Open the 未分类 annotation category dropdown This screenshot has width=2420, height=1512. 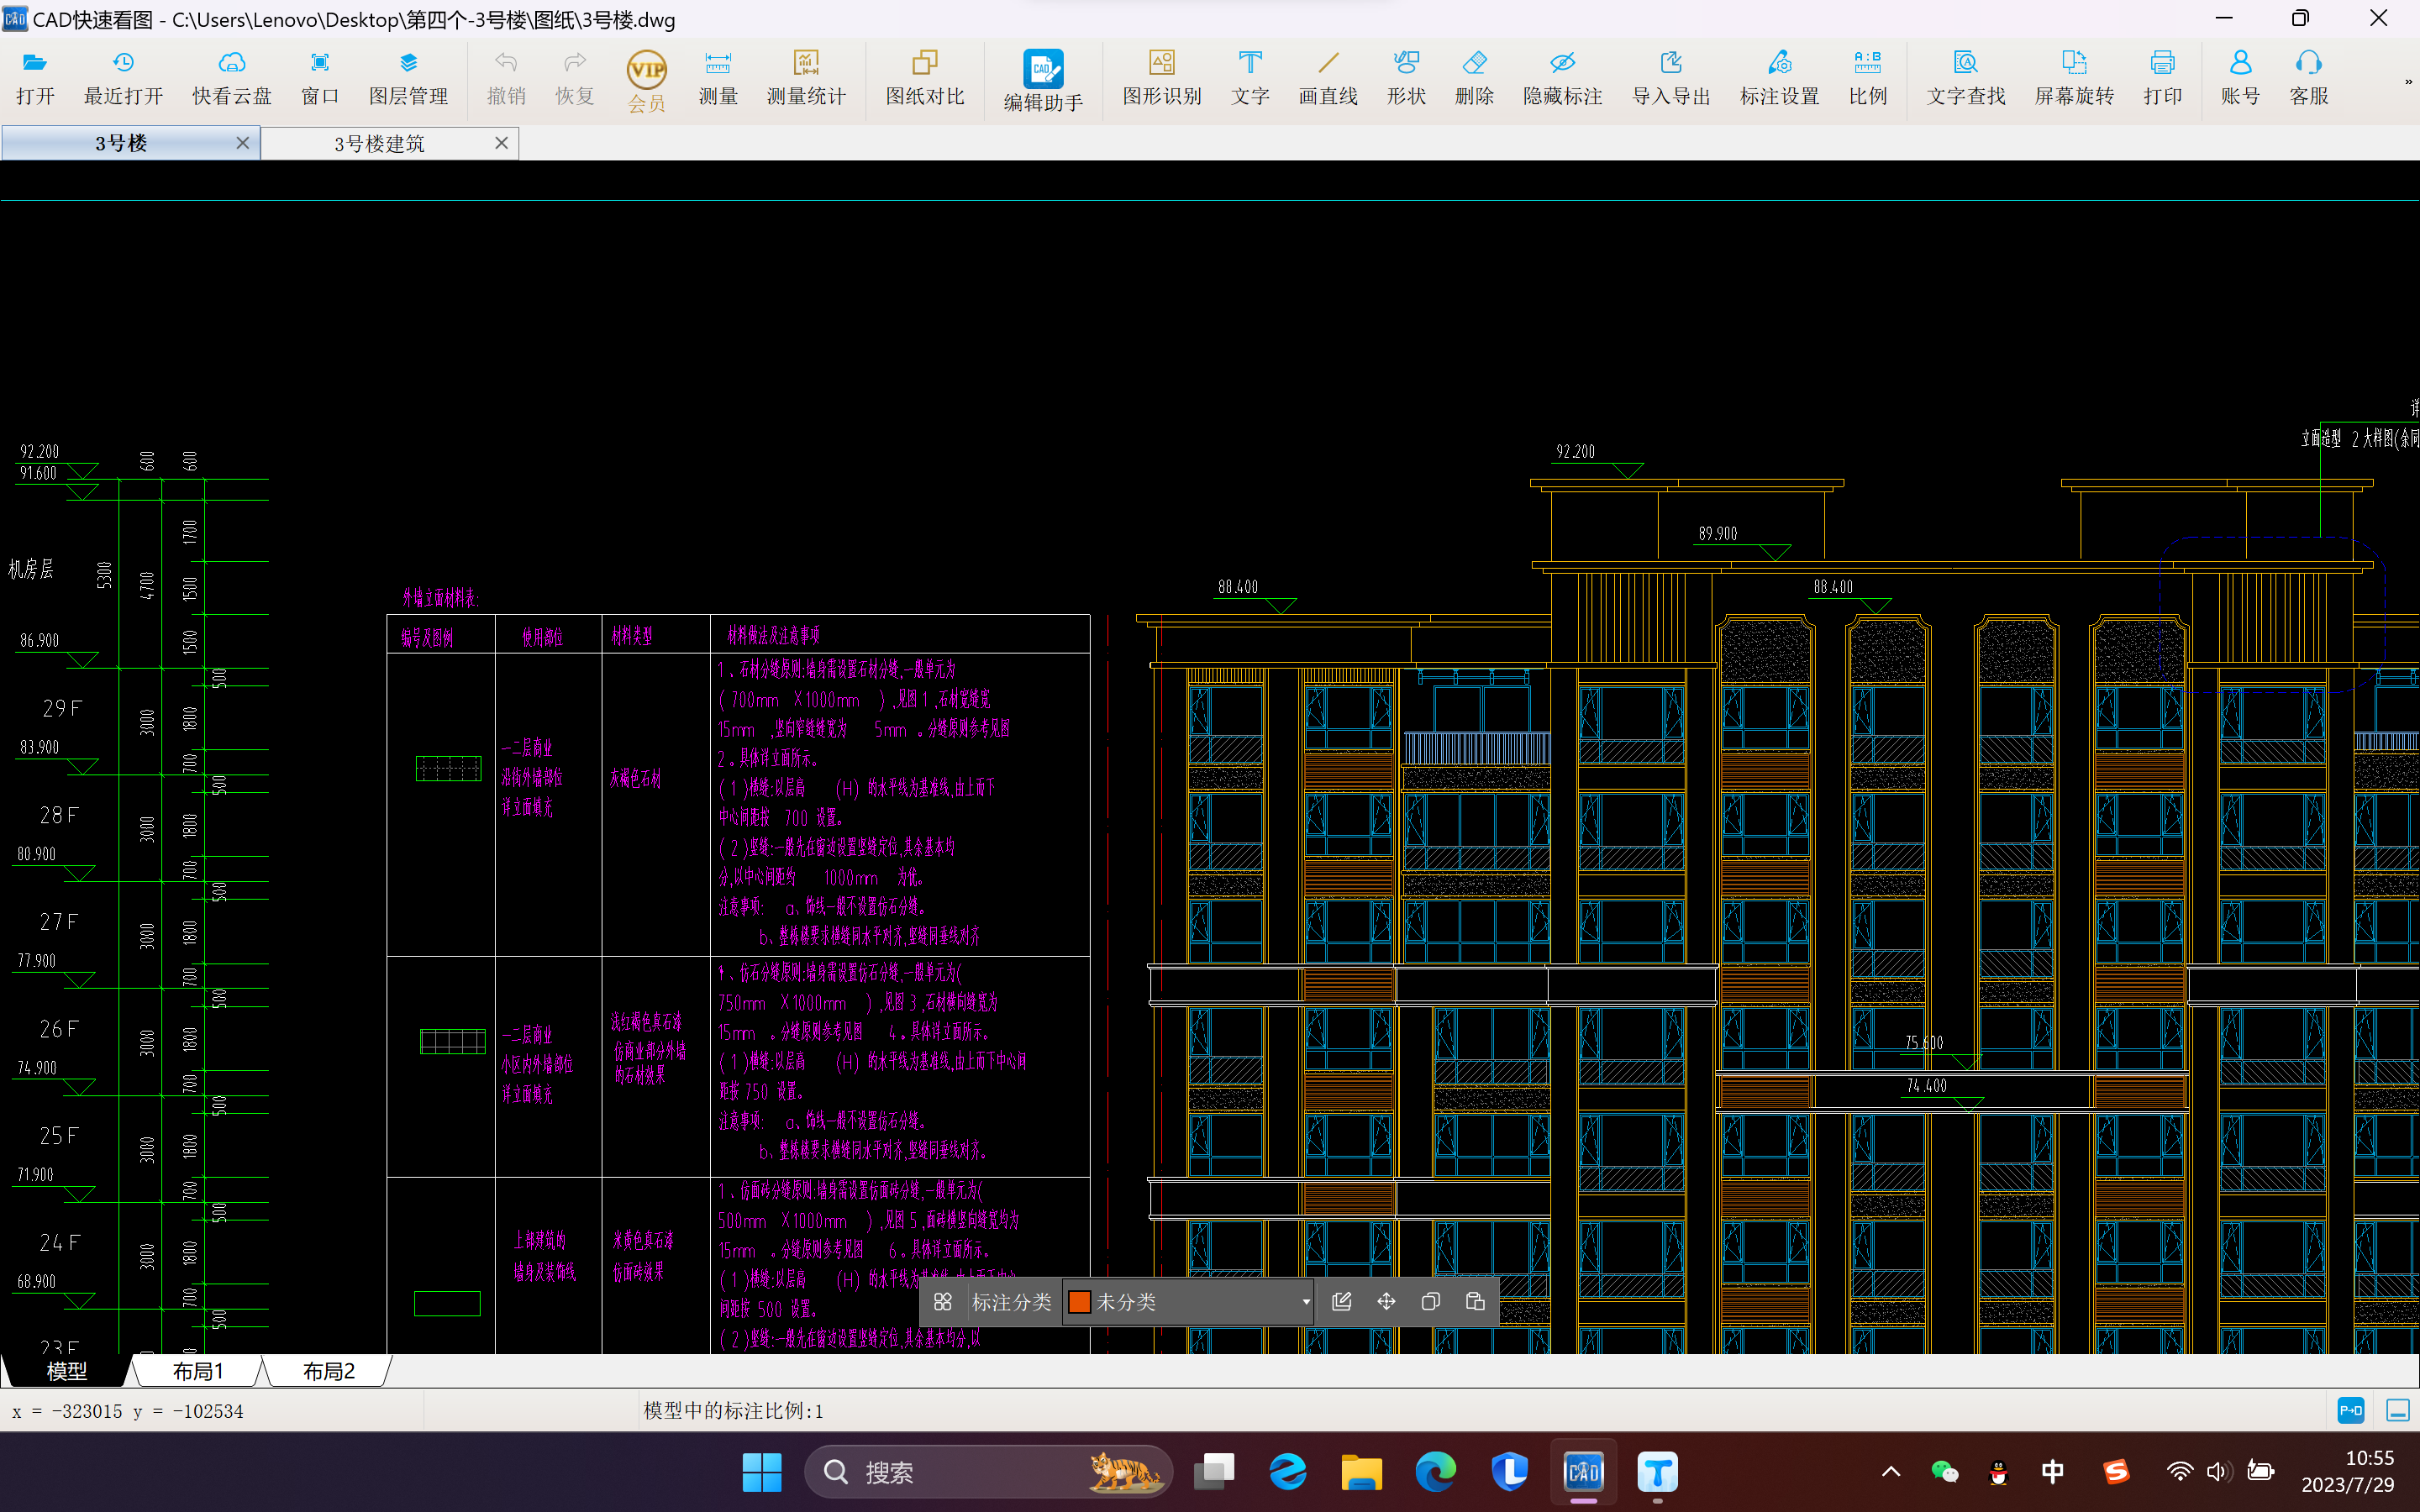(1187, 1301)
